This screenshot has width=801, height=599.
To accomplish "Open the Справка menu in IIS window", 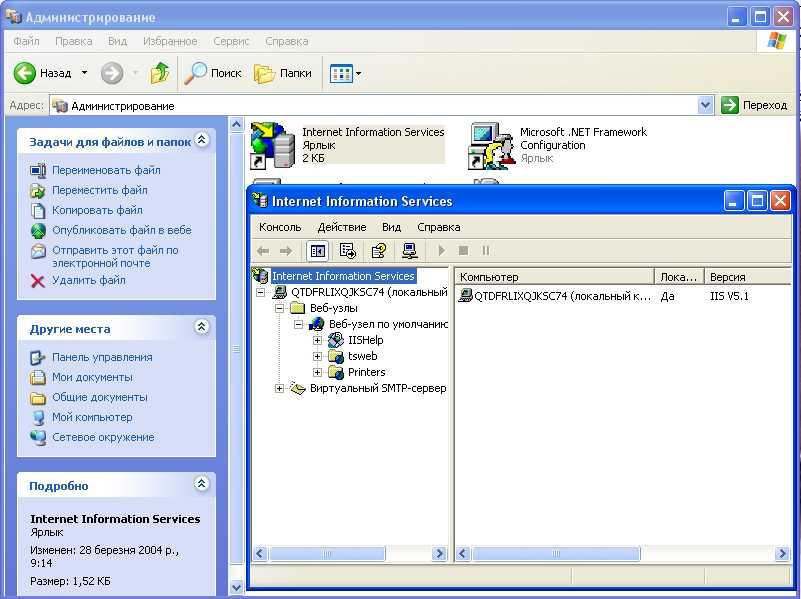I will [439, 227].
